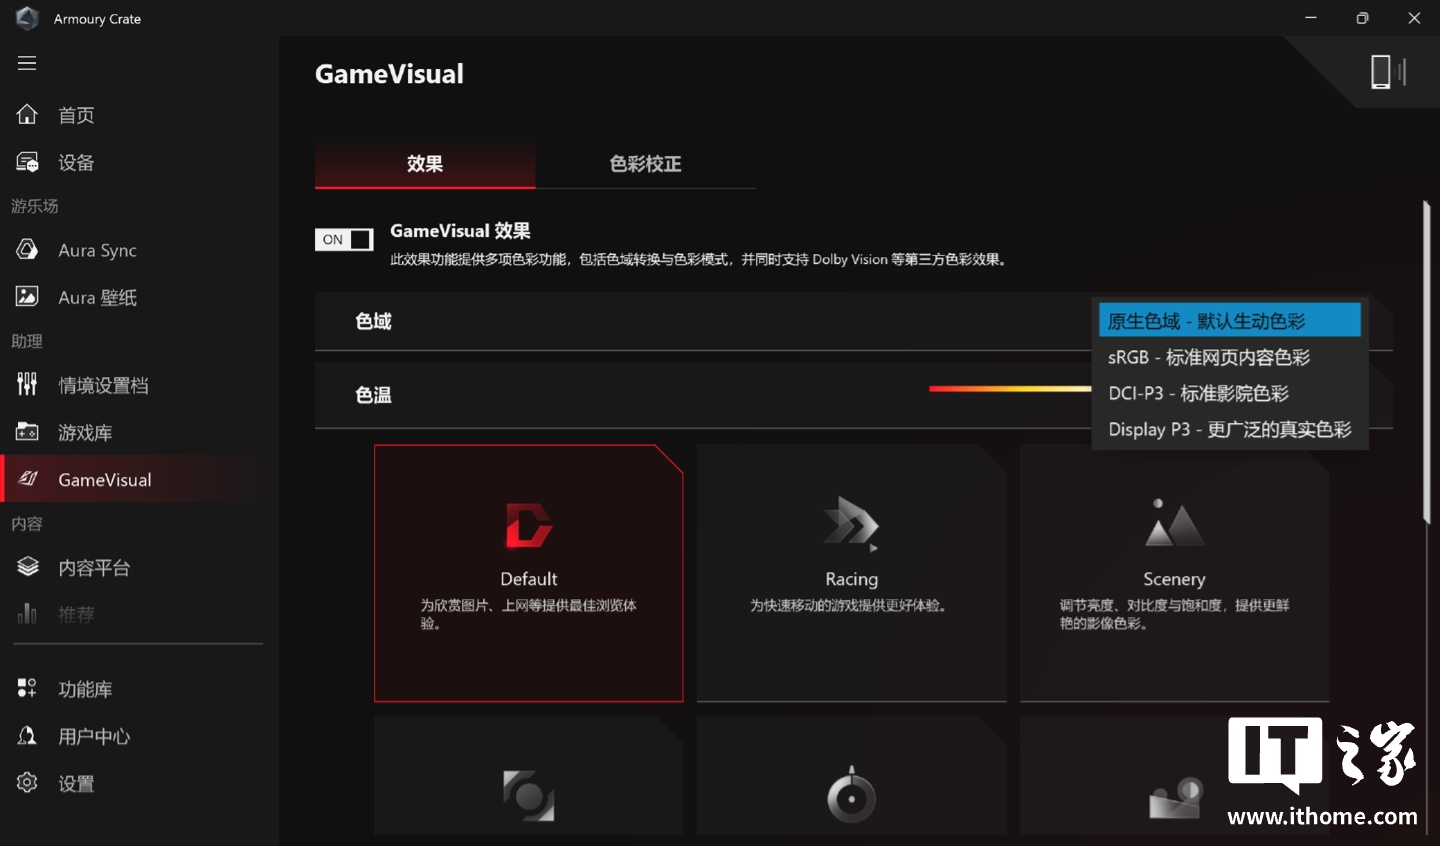Select the Racing visual mode card
This screenshot has width=1440, height=846.
click(851, 573)
